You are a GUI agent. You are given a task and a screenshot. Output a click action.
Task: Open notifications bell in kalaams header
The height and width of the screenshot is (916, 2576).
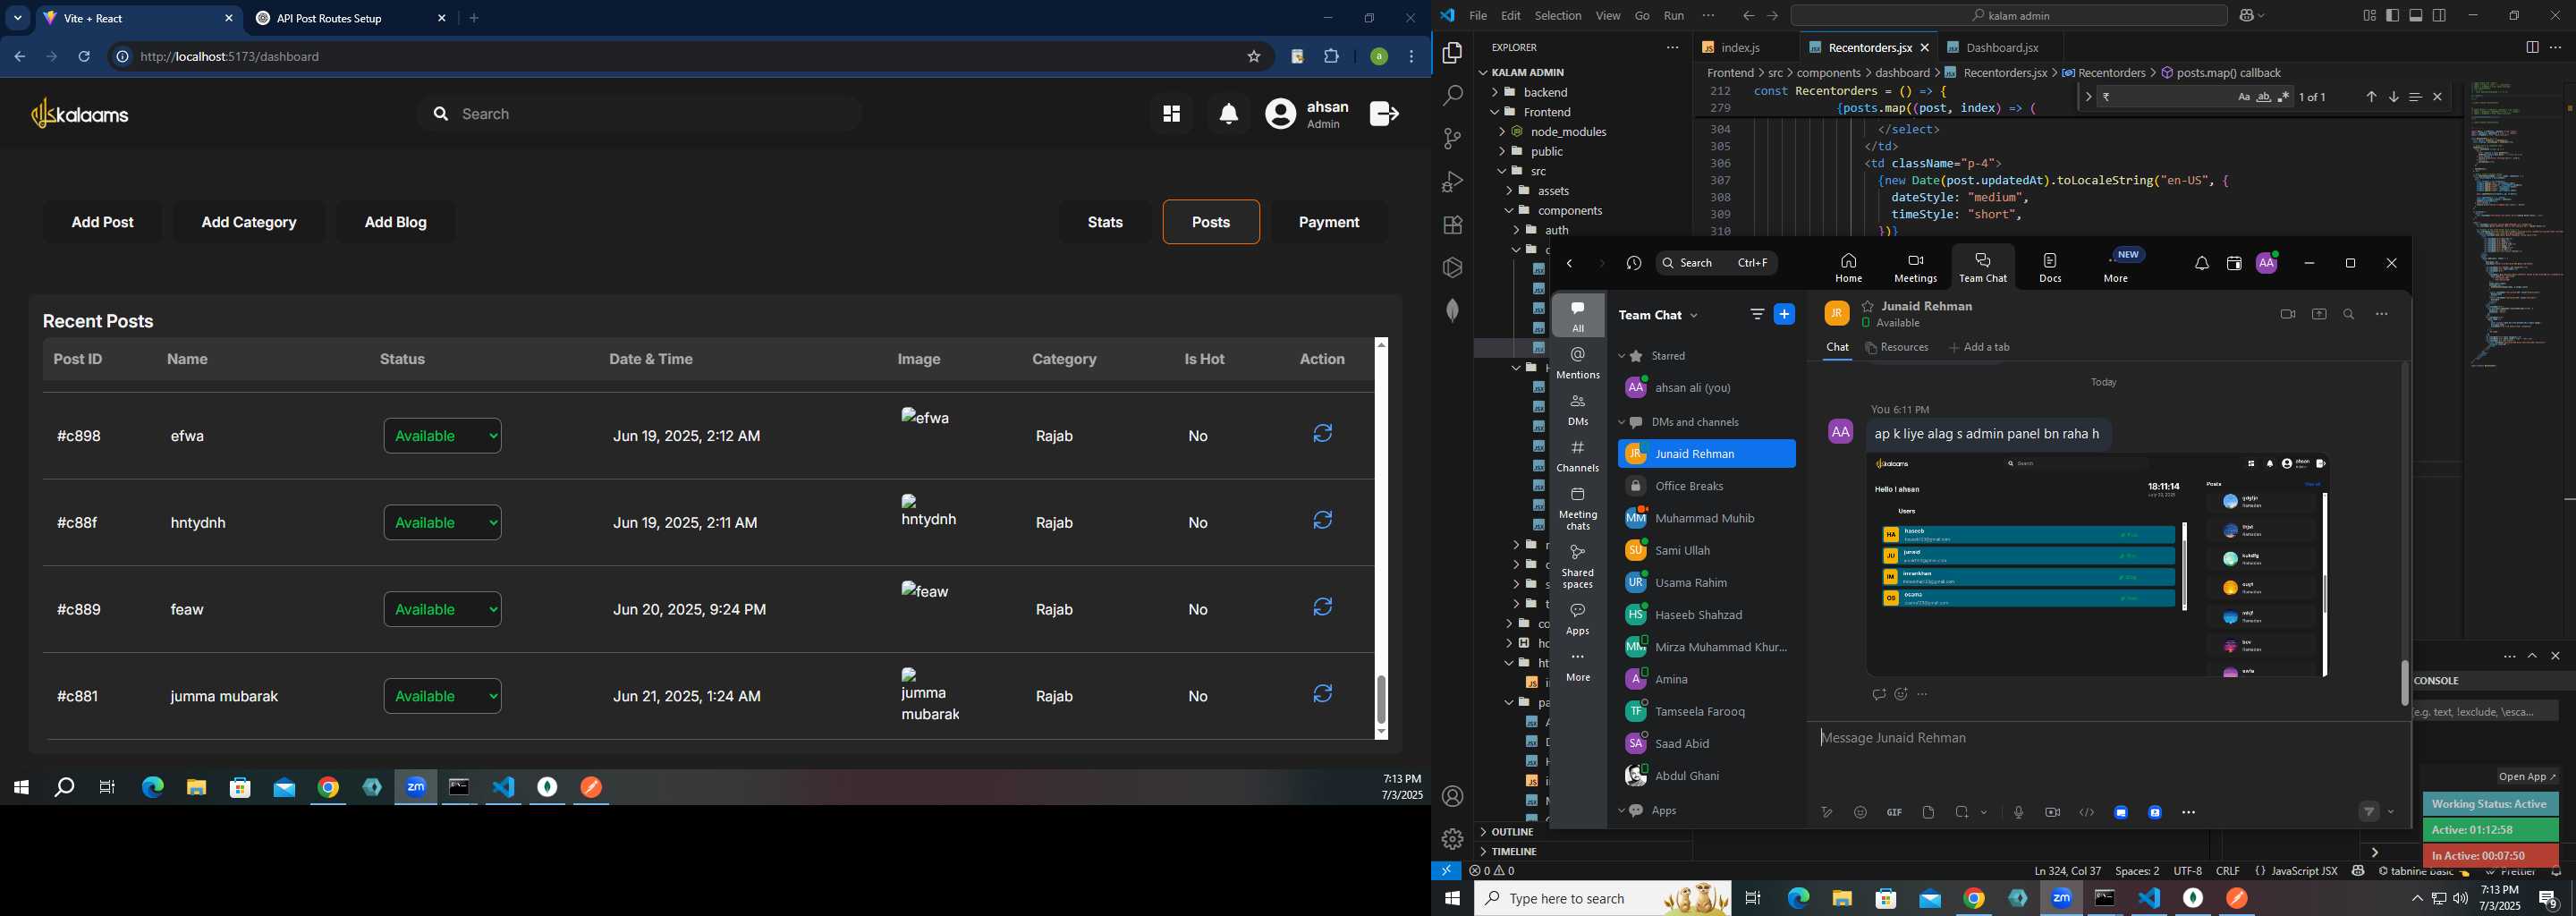1229,115
